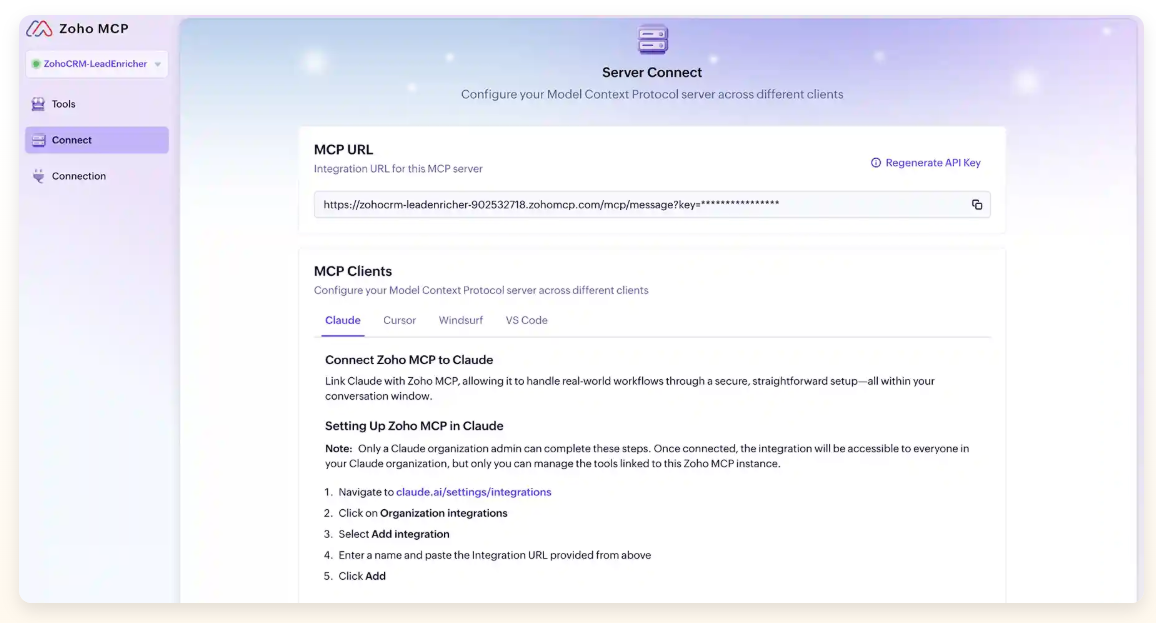Click the 'Setting Up Zoho MCP in Claude' heading
Viewport: 1156px width, 623px height.
pyautogui.click(x=414, y=426)
